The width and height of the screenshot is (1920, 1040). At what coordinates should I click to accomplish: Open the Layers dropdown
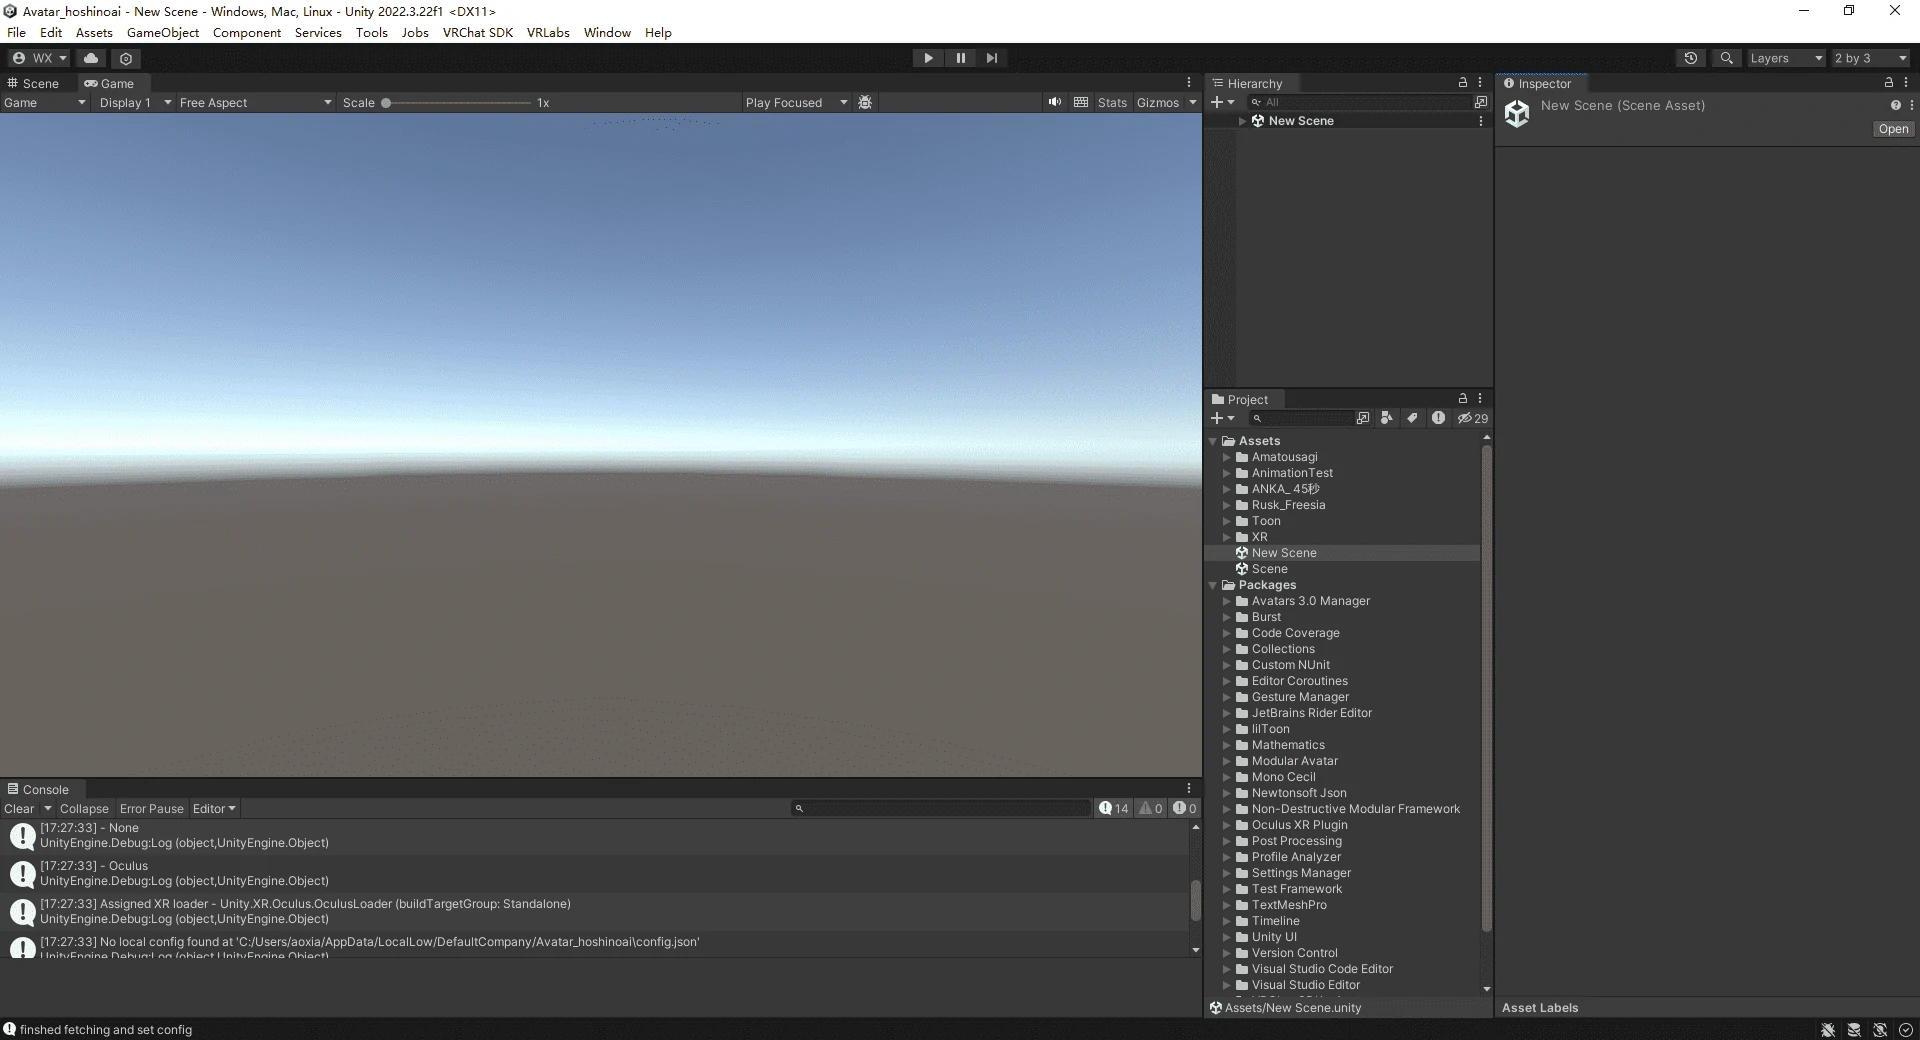coord(1786,58)
